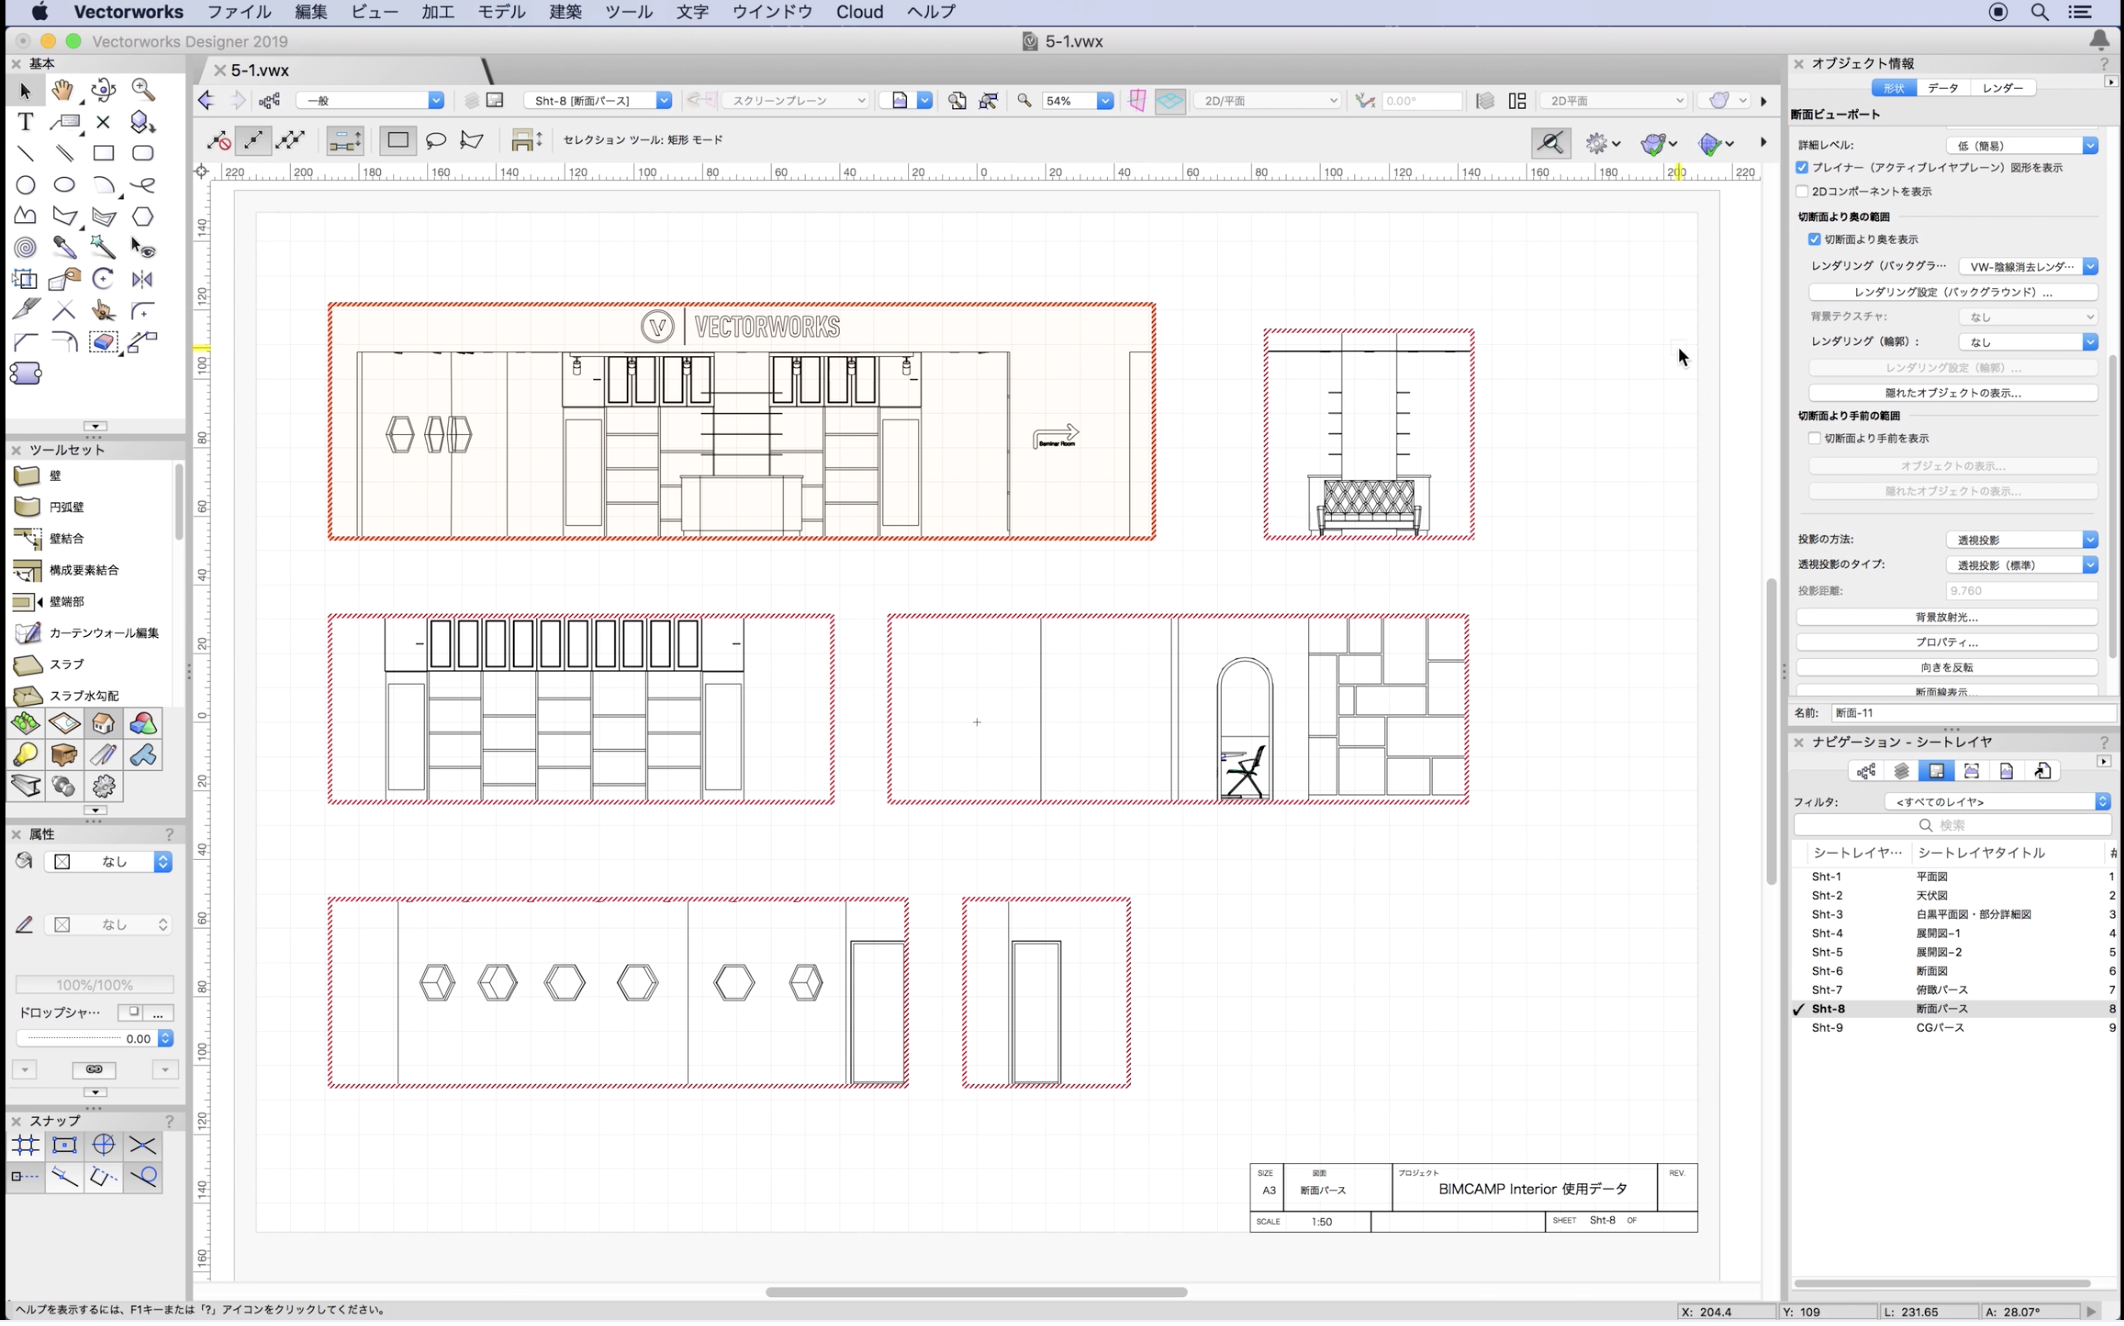
Task: Choose Lasso selection mode
Action: [x=436, y=140]
